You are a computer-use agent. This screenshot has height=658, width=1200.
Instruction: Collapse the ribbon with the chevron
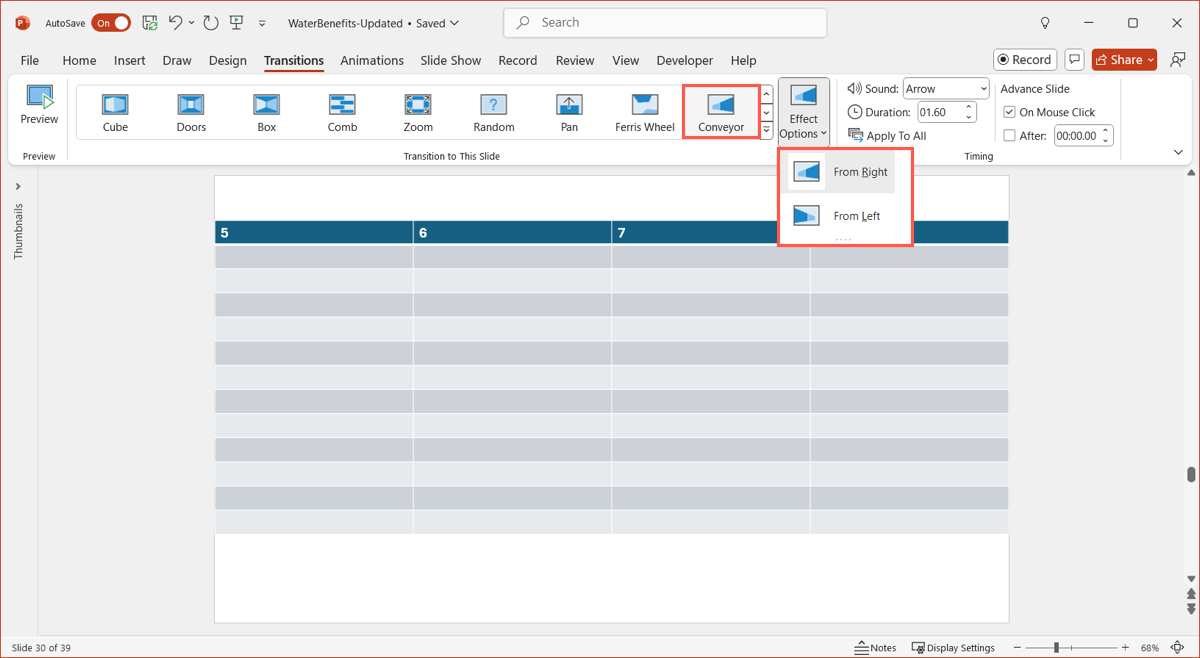pos(1178,152)
